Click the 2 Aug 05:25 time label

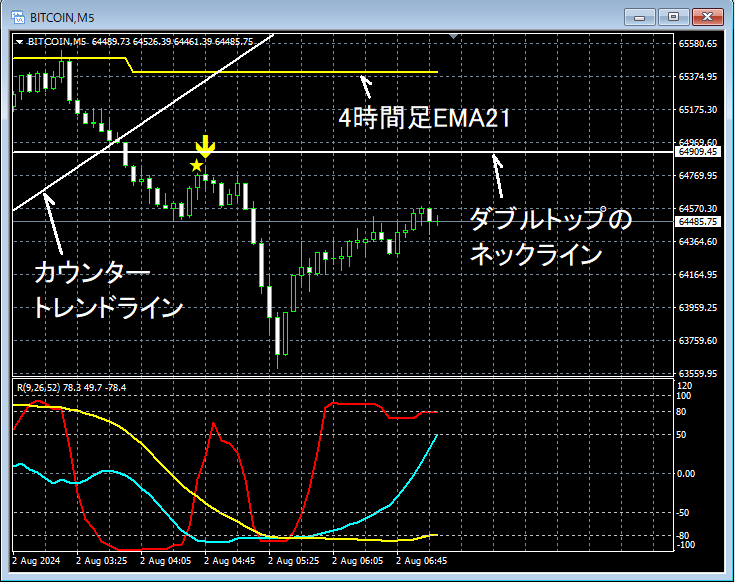tap(293, 561)
